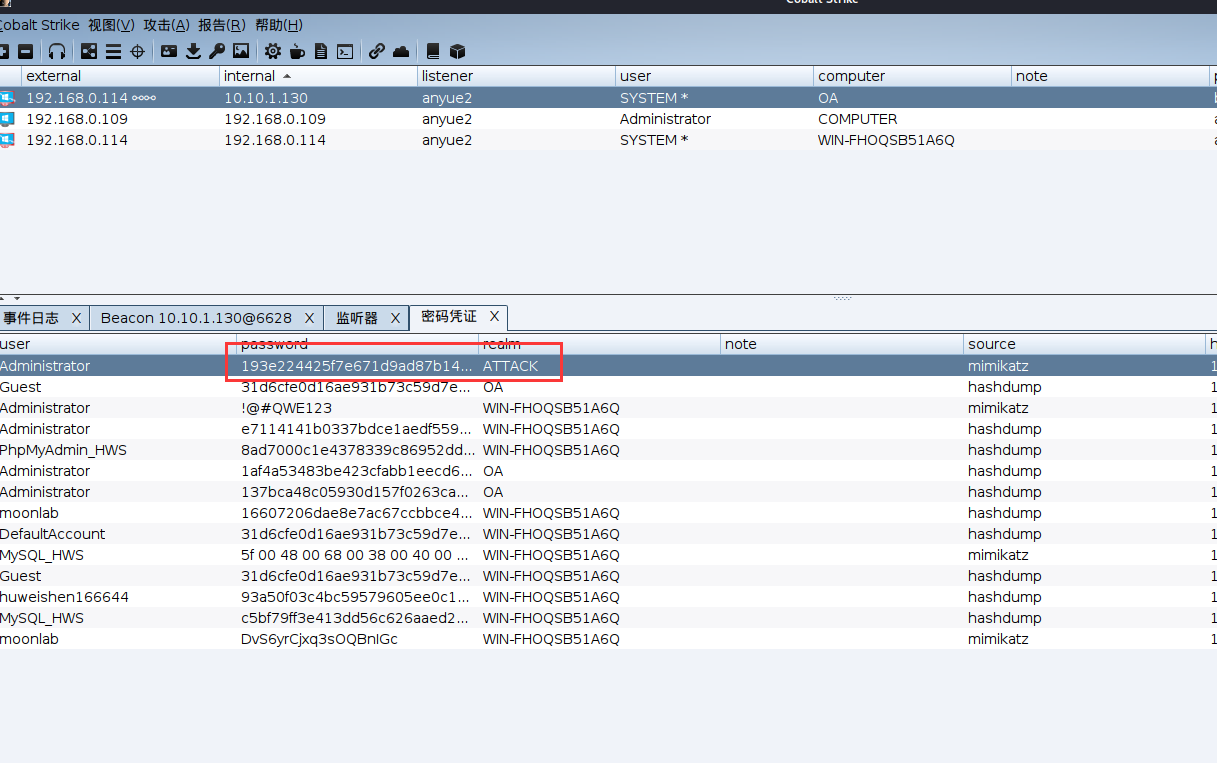Select MySQL_HWS row with mimikatz source
This screenshot has width=1217, height=763.
pos(608,555)
